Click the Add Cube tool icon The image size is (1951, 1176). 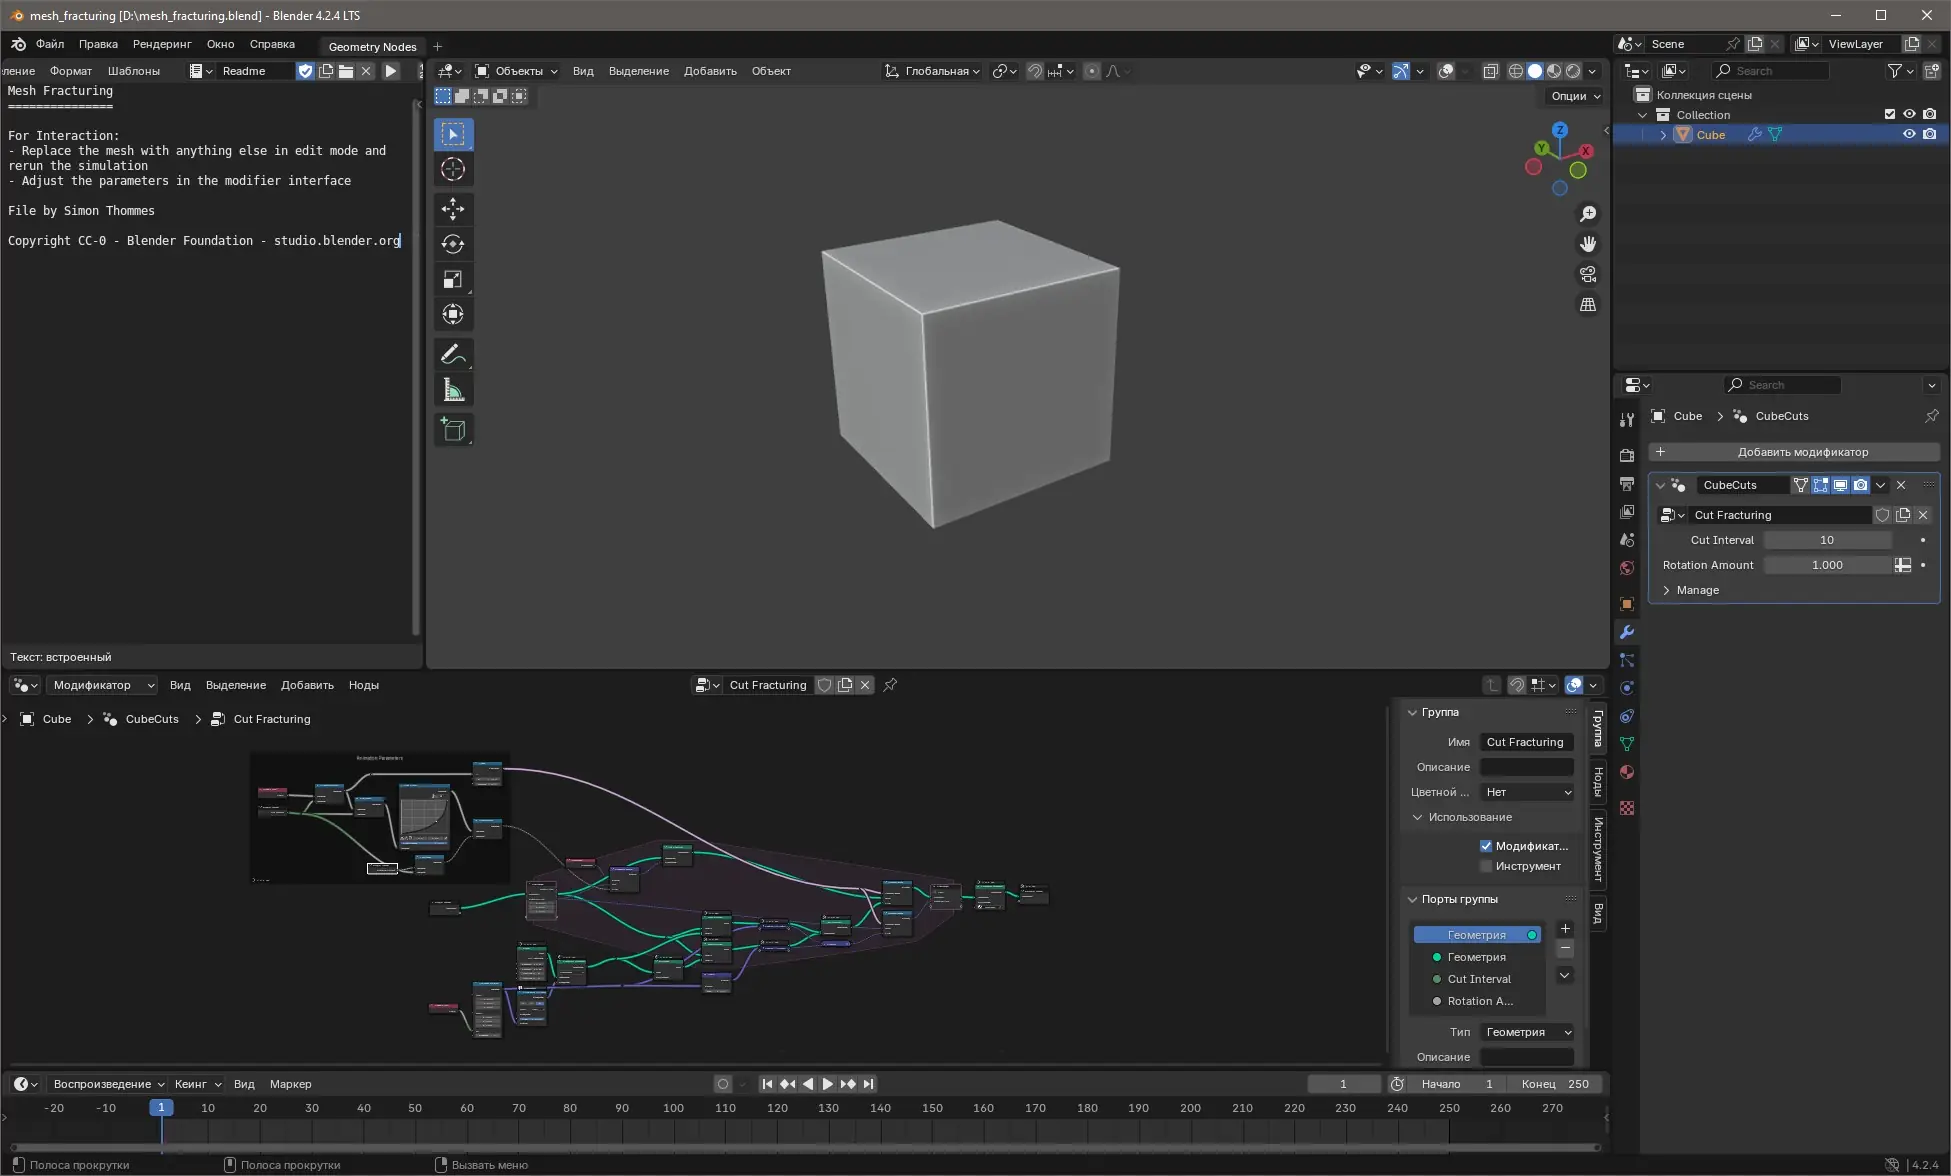(453, 430)
